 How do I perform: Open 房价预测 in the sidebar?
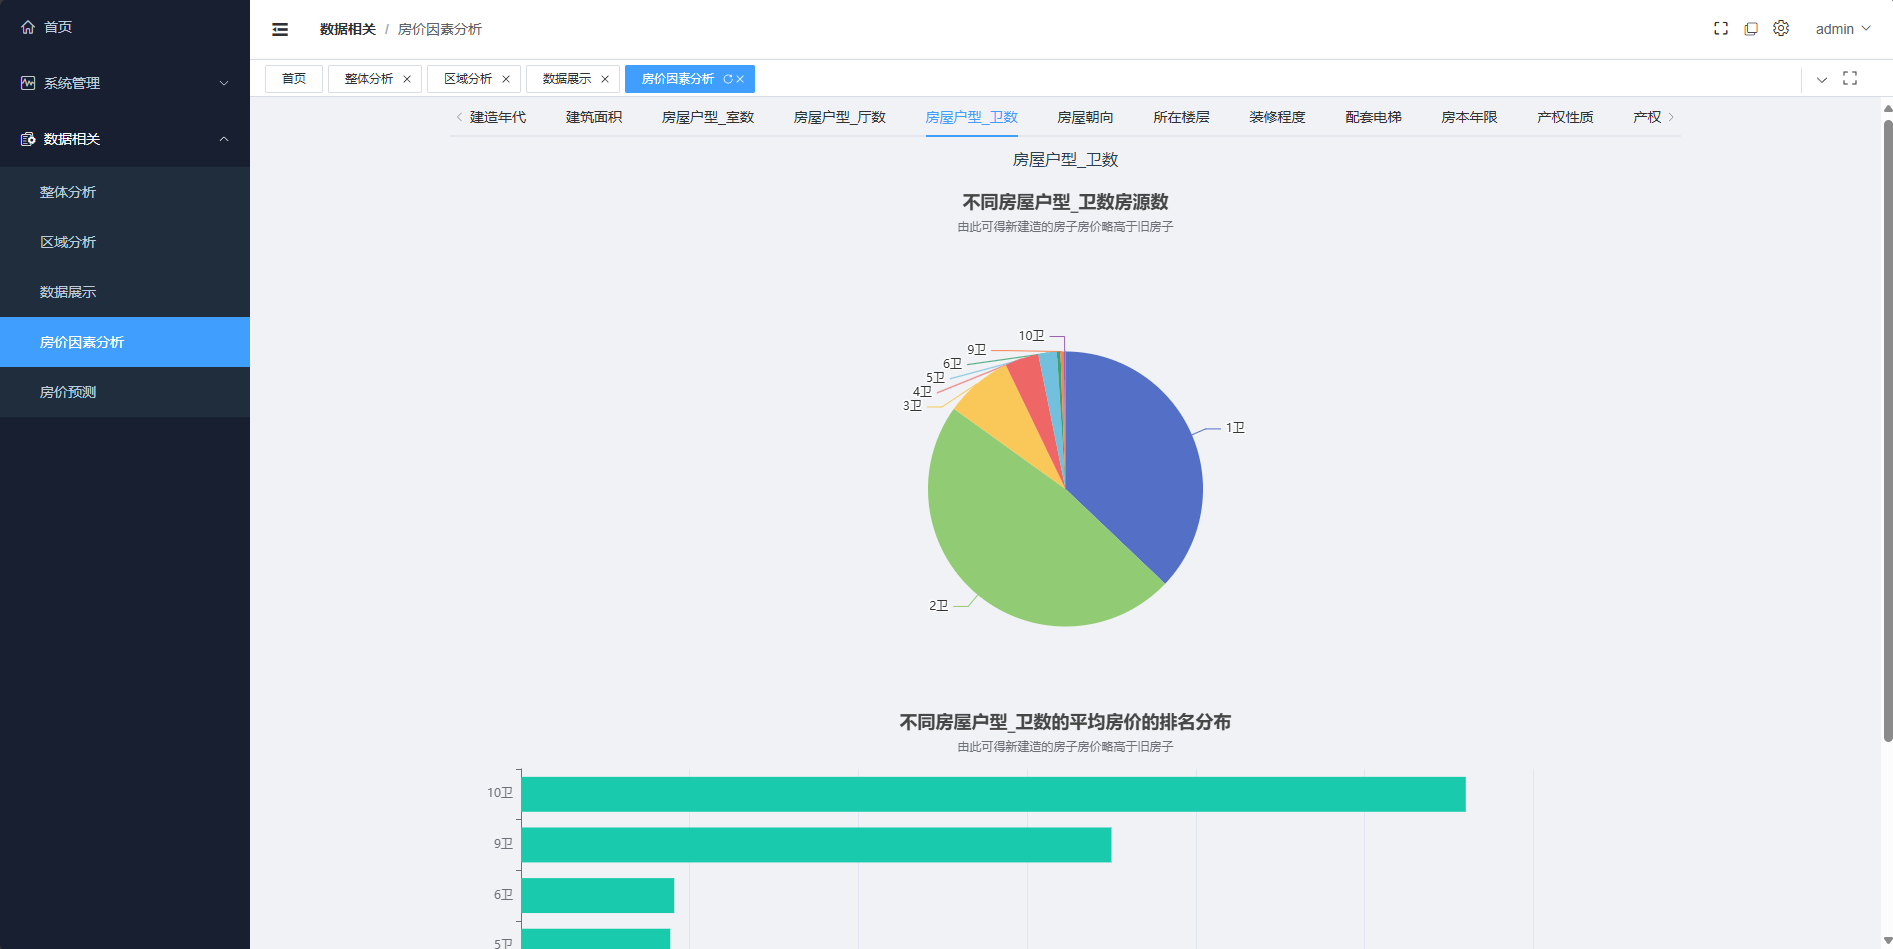[125, 392]
